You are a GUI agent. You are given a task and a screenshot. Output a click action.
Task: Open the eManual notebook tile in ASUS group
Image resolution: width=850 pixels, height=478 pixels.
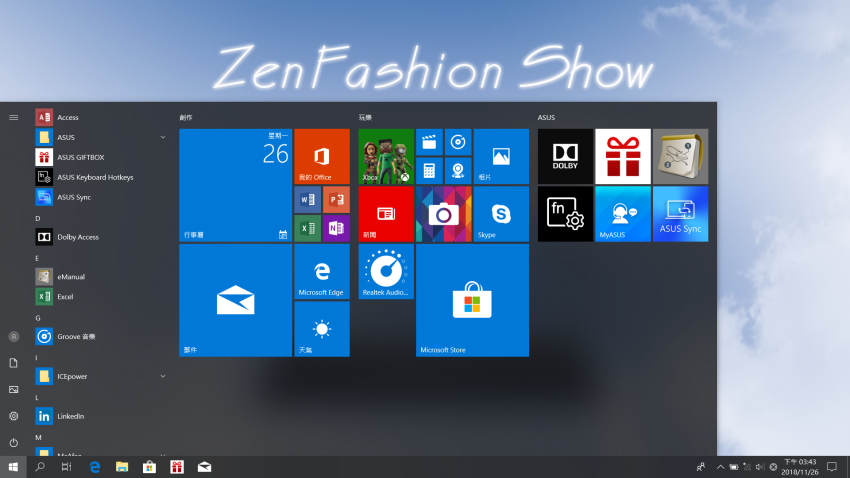(680, 156)
